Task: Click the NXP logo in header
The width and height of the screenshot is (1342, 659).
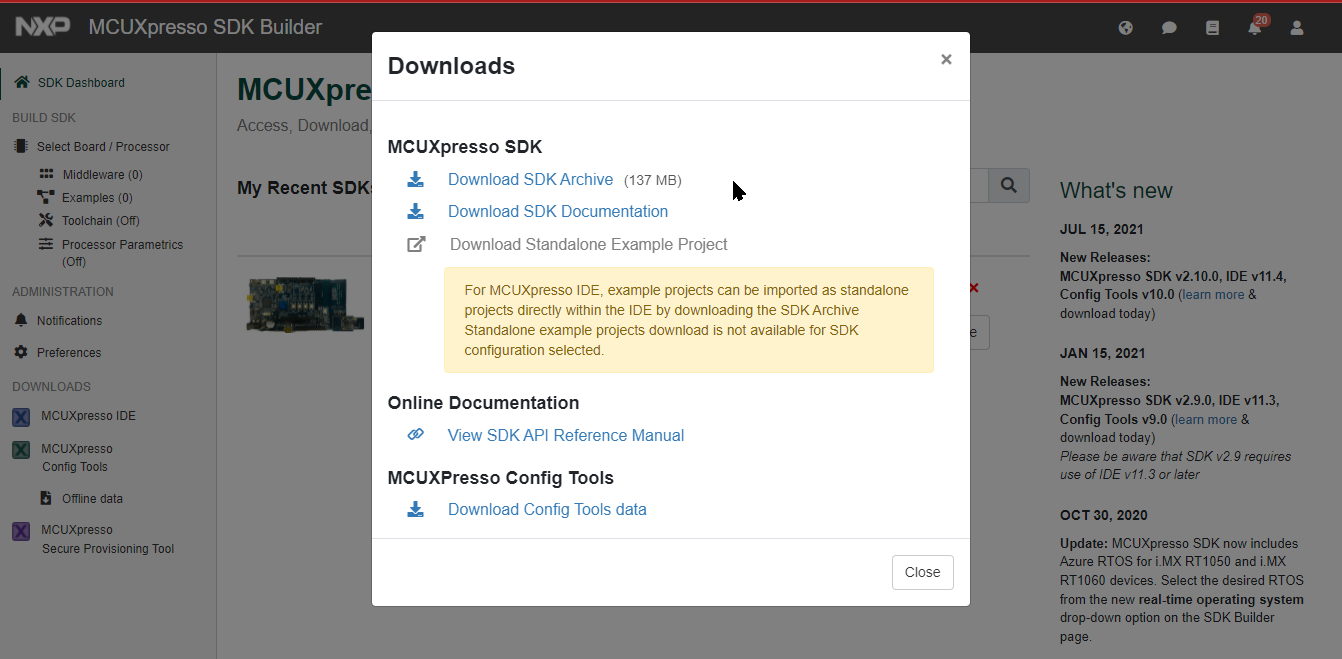Action: 43,27
